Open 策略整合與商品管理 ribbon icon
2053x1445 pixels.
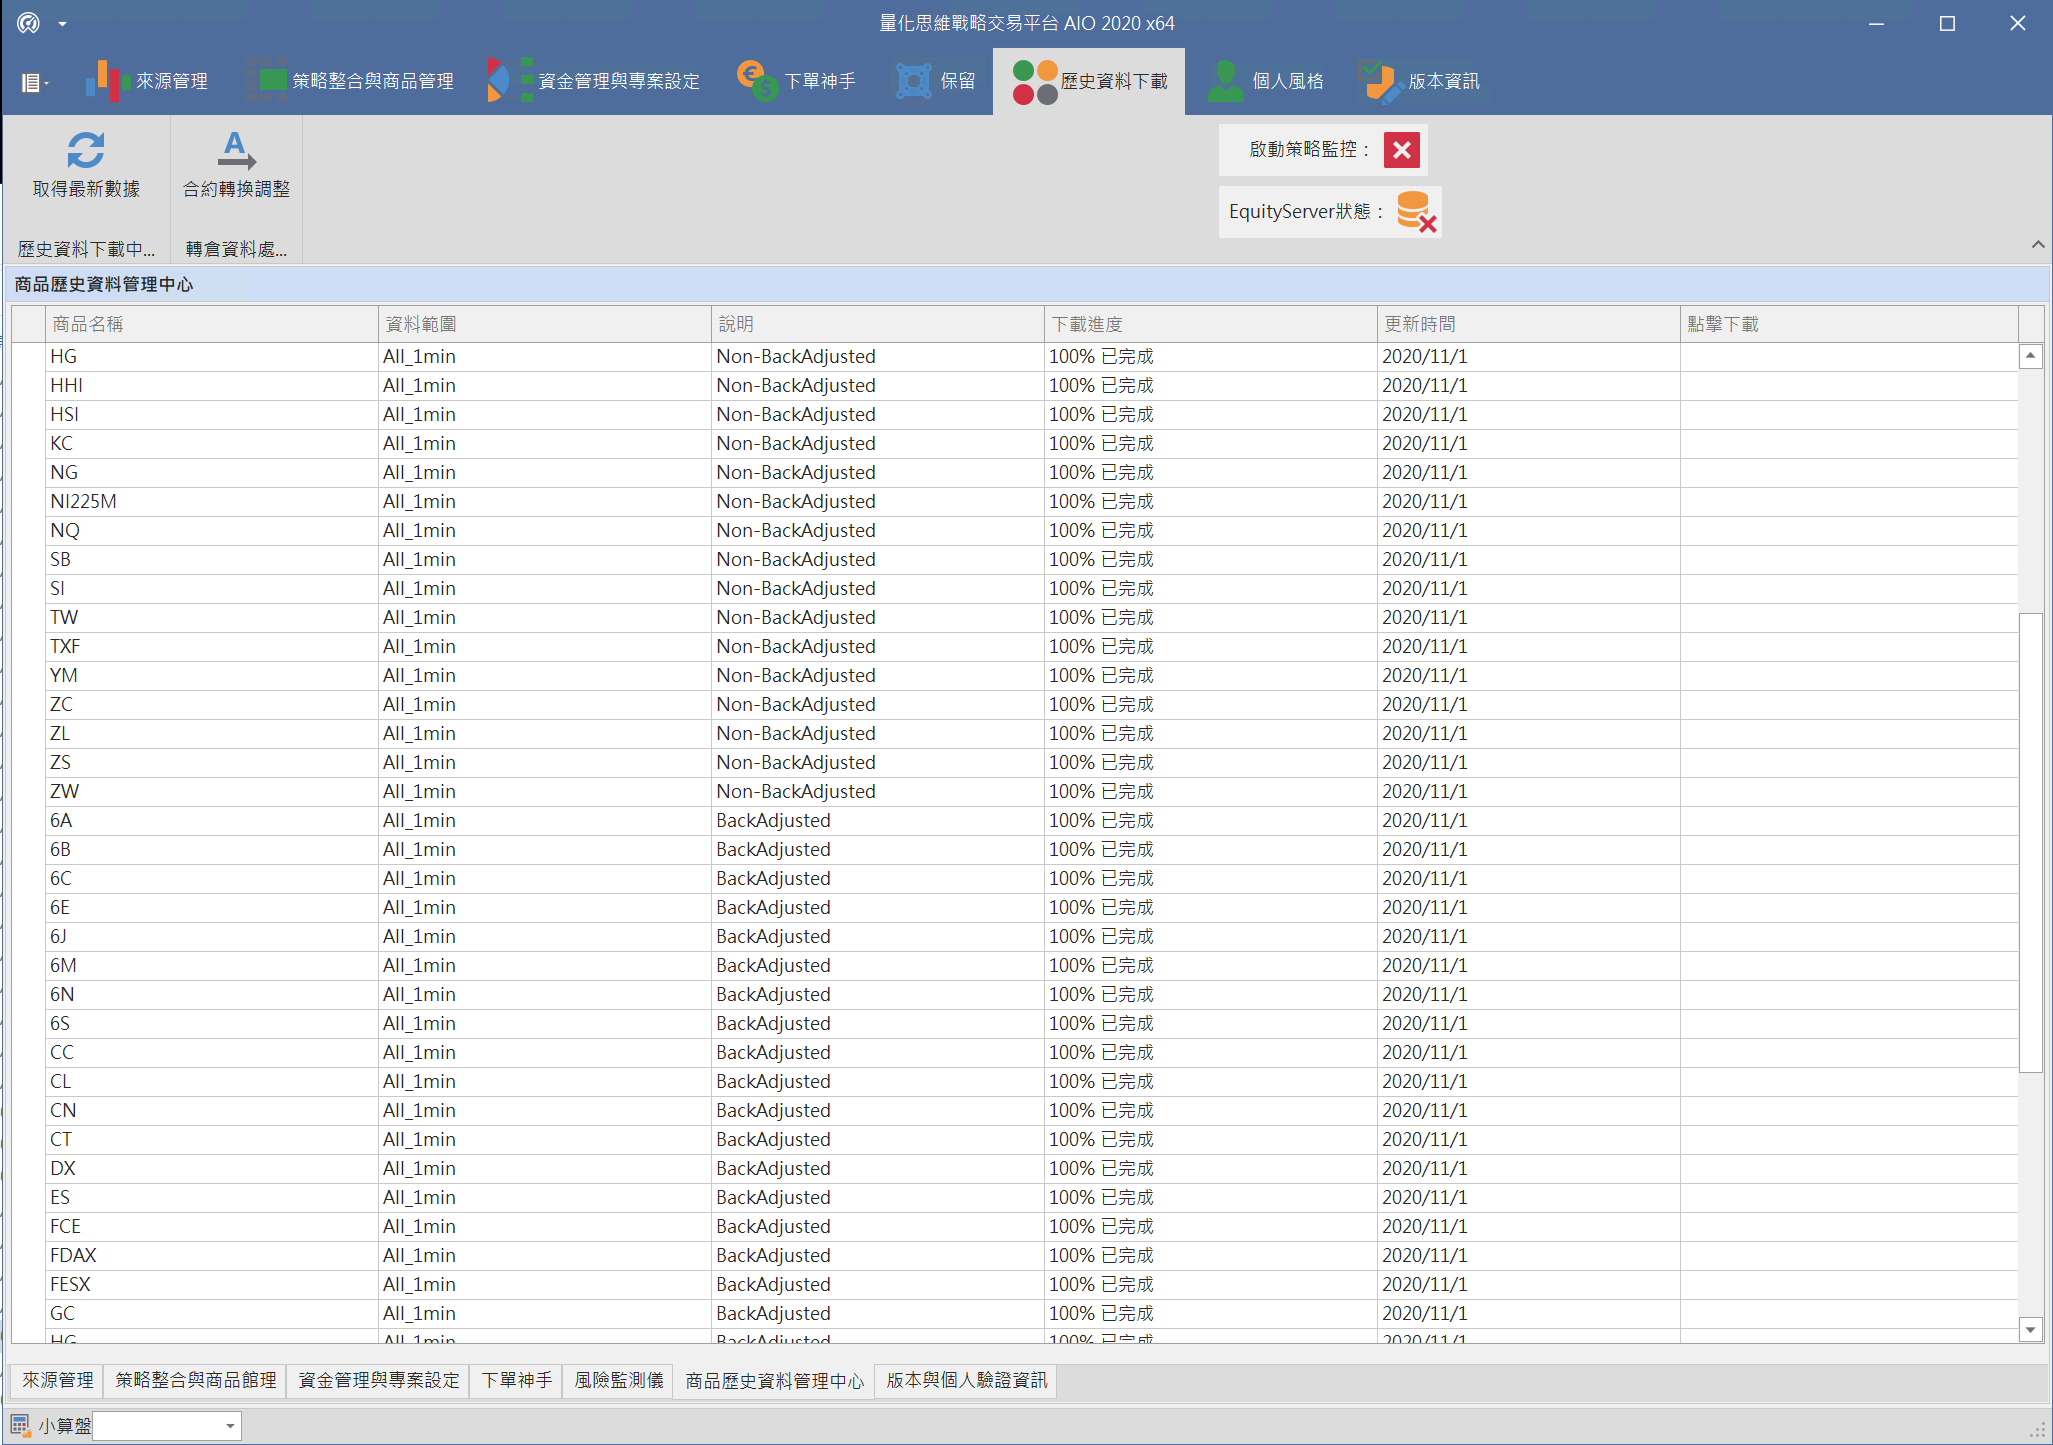tap(267, 81)
